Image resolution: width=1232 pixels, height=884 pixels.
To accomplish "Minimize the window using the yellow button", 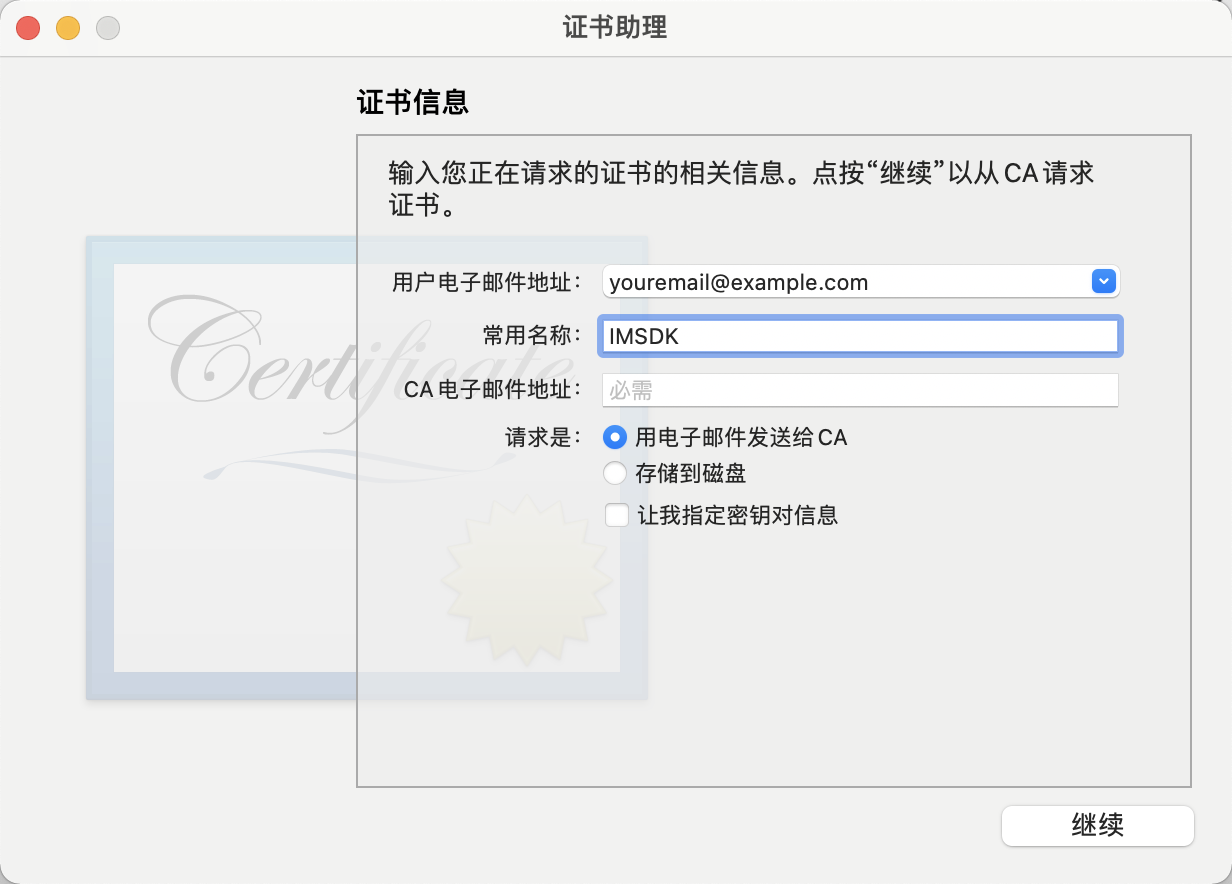I will tap(68, 28).
